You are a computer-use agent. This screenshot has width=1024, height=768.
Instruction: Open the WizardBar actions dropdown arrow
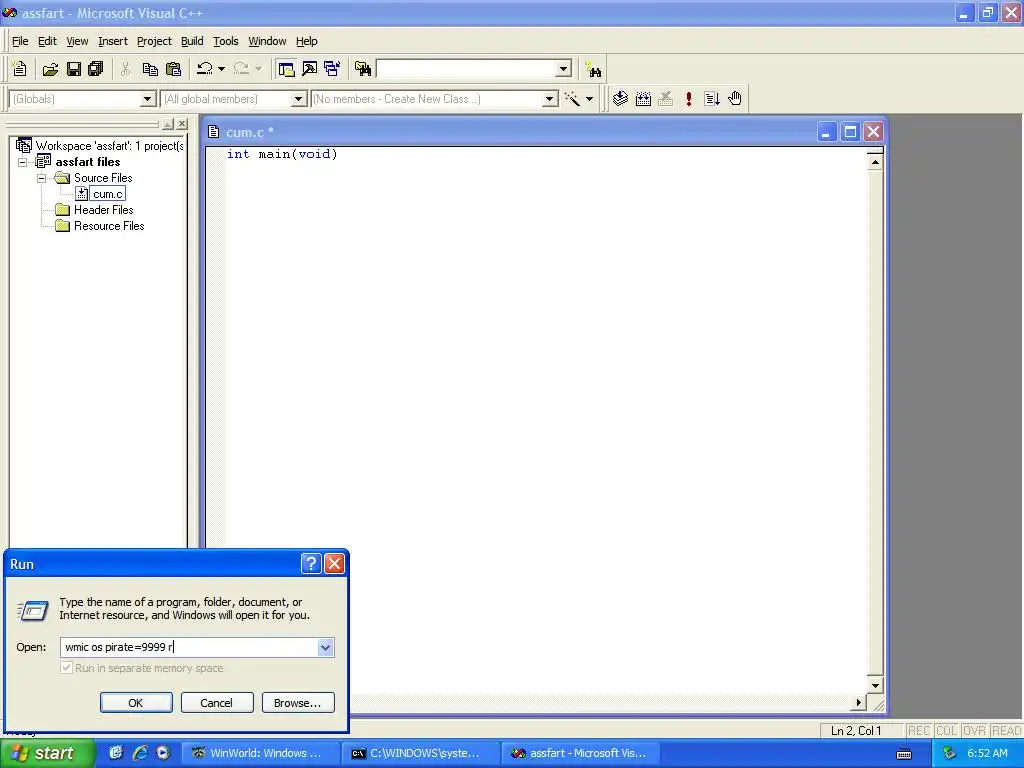click(x=589, y=99)
